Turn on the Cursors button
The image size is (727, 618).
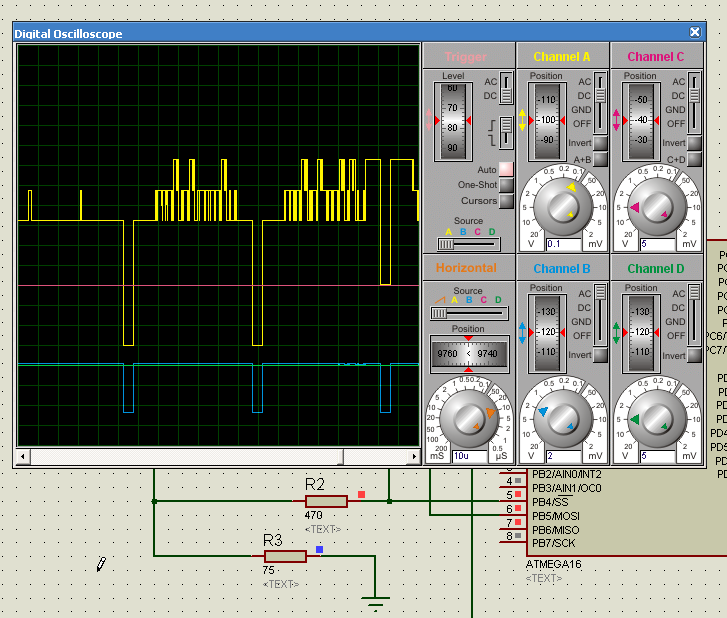pyautogui.click(x=506, y=201)
